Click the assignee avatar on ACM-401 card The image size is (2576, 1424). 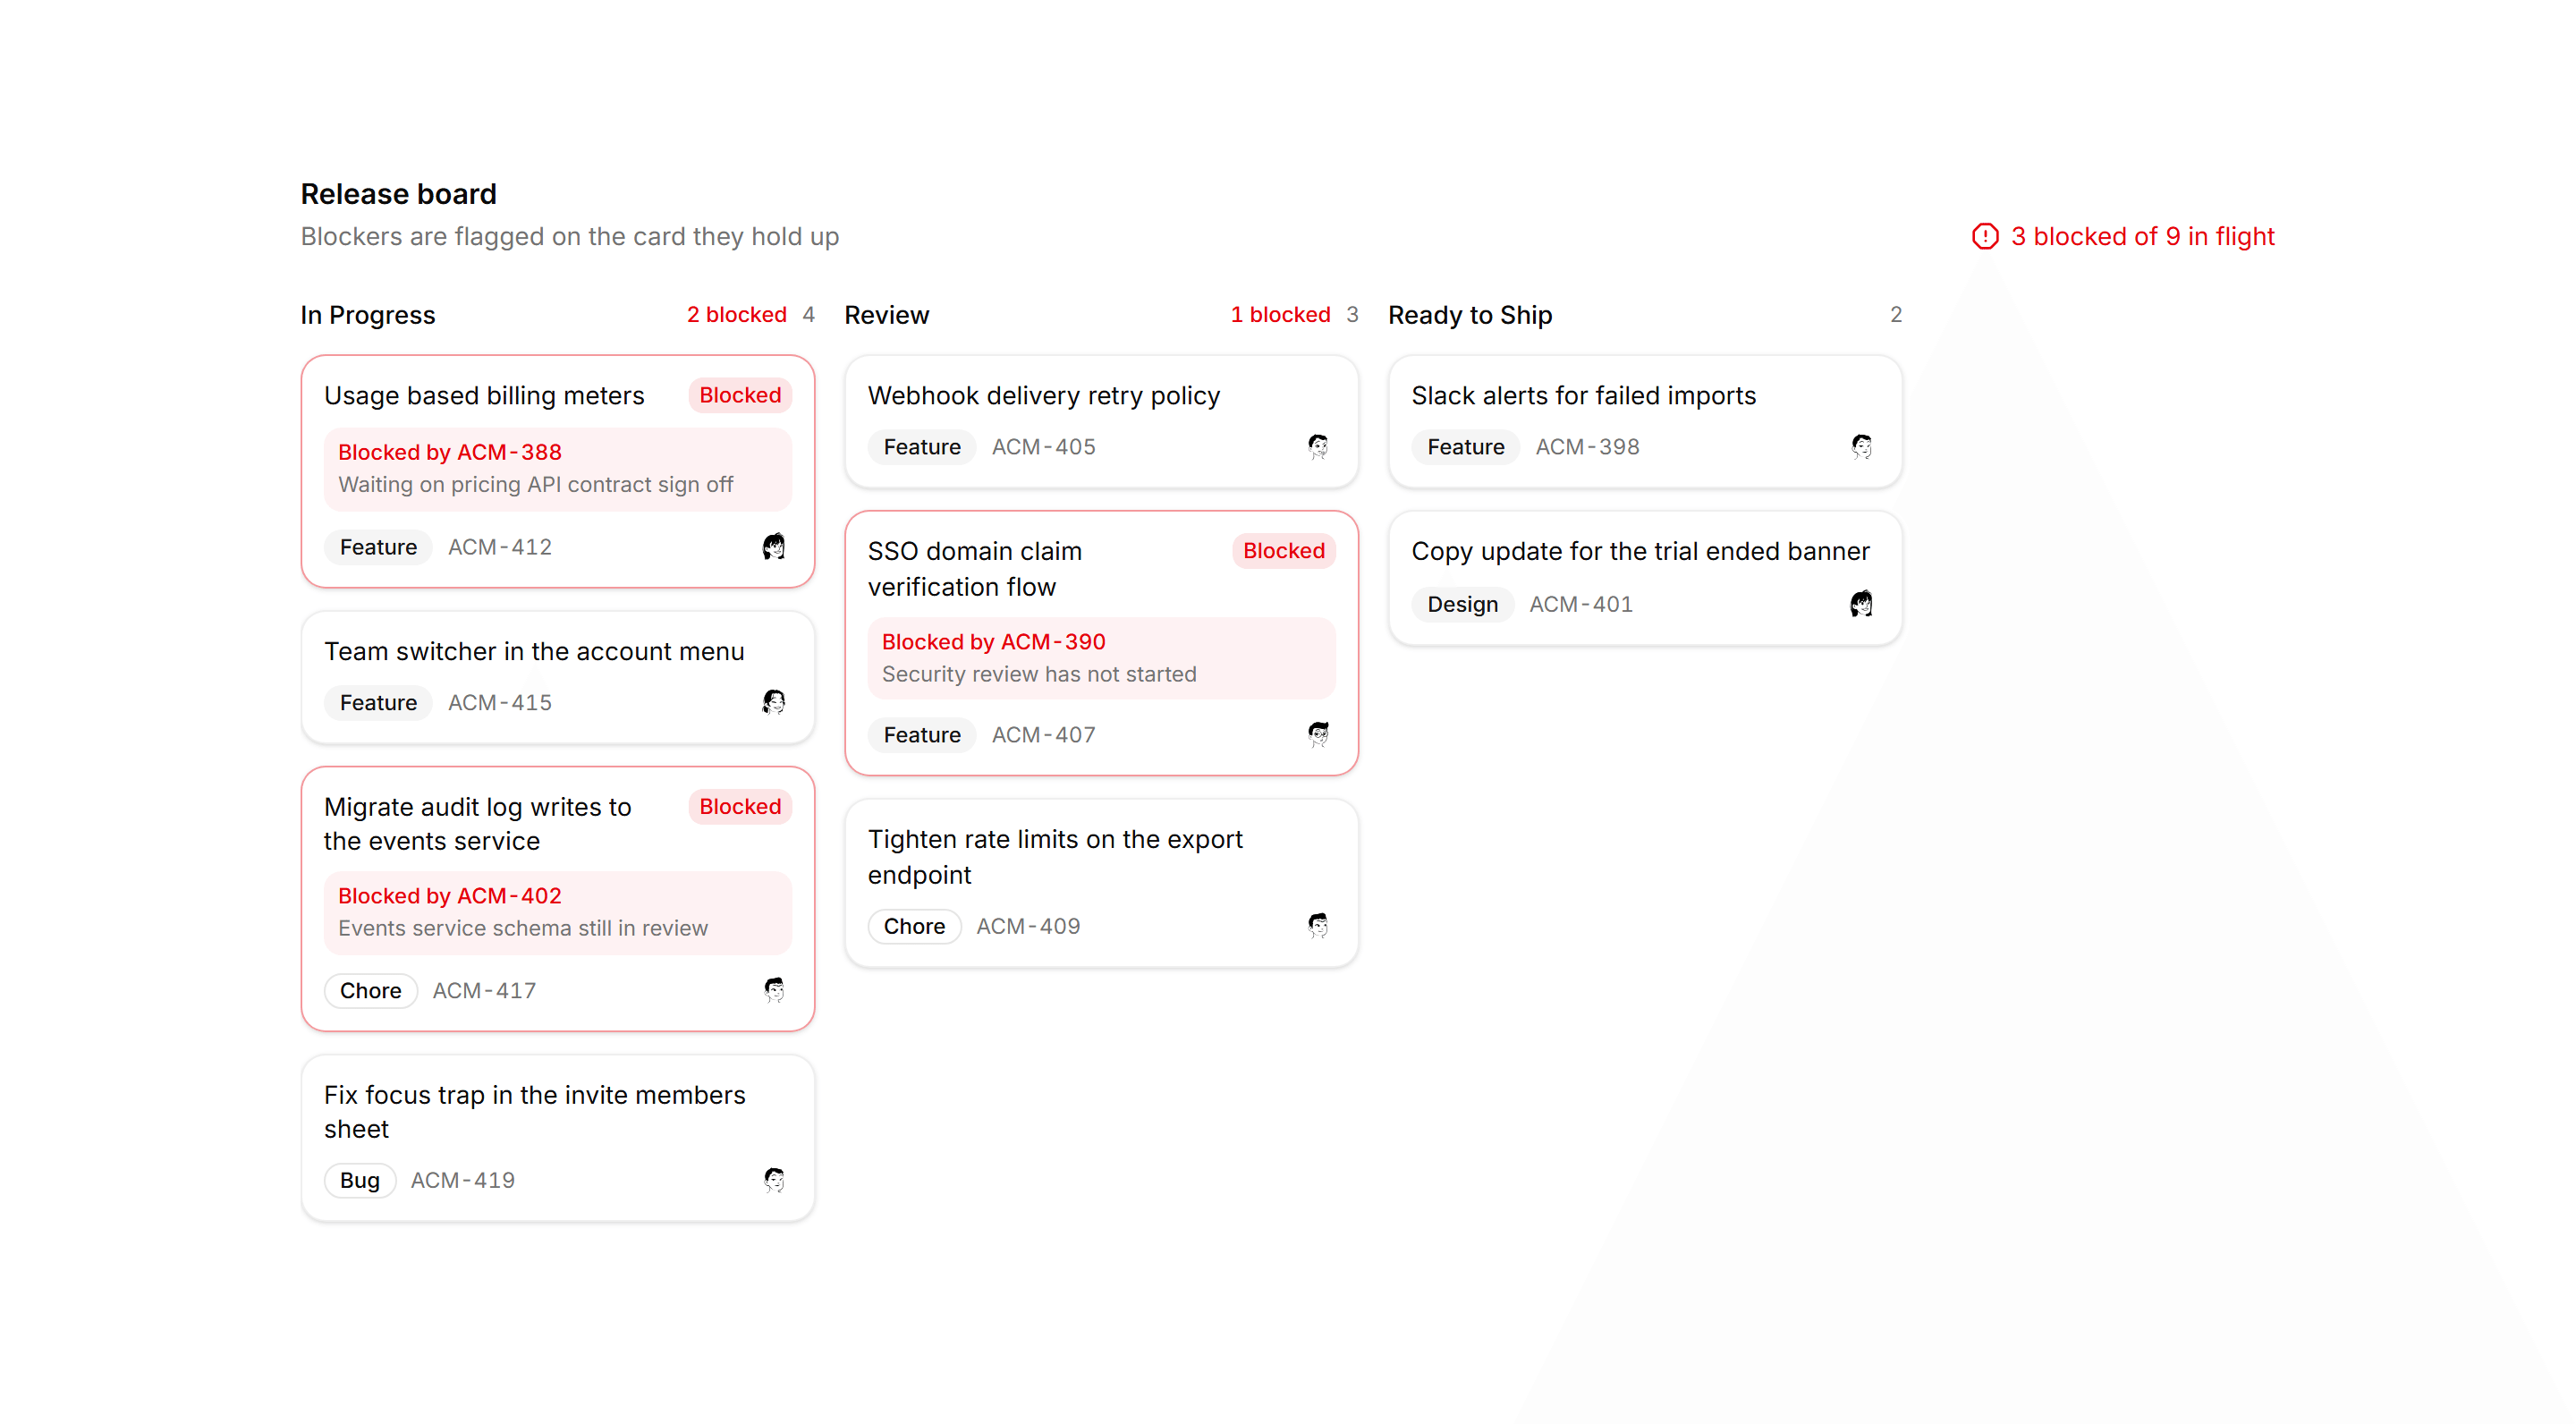point(1861,604)
